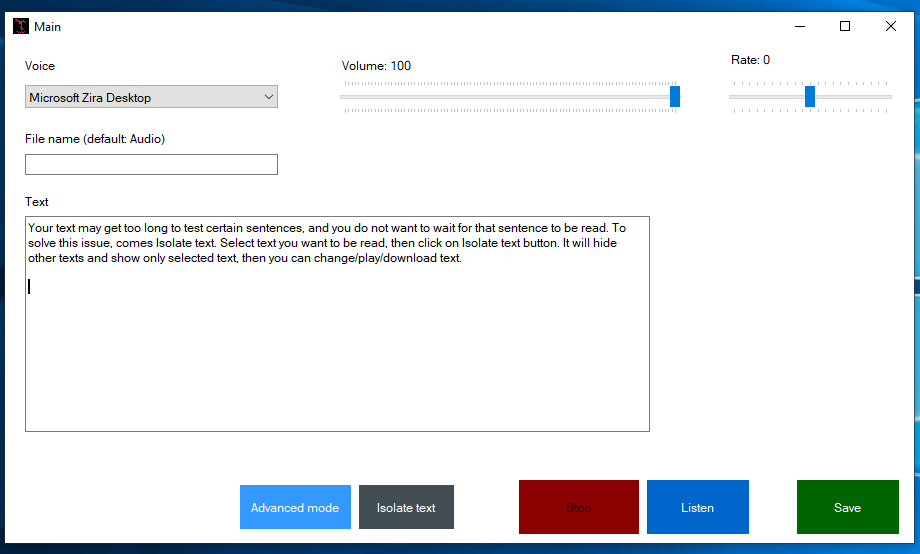The image size is (920, 554).
Task: Click inside the Text area
Action: 337,324
